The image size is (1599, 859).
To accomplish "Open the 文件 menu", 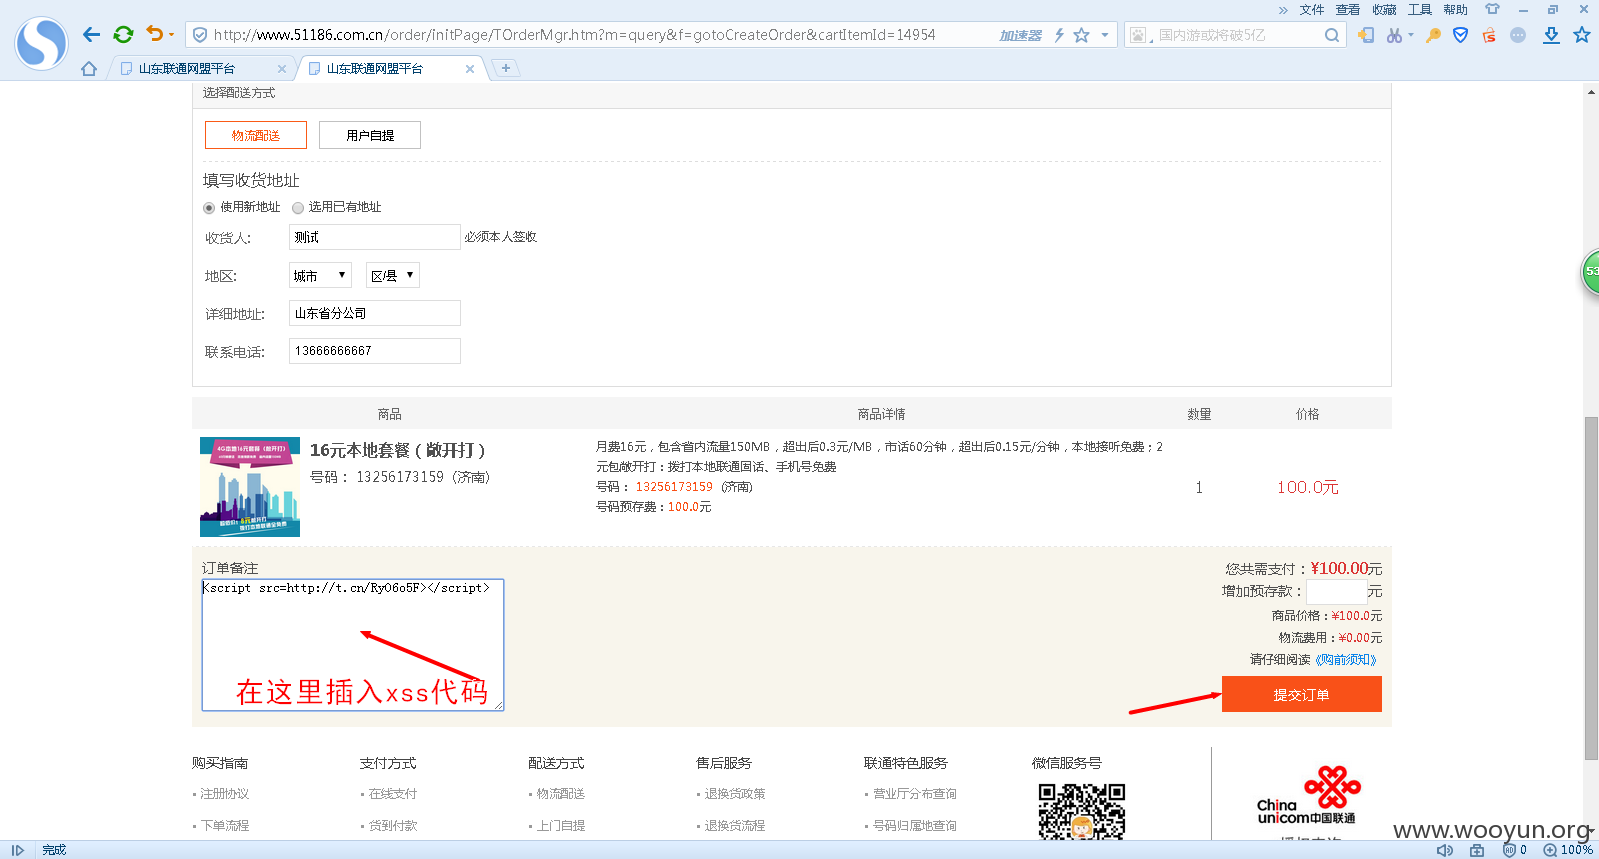I will click(x=1312, y=10).
